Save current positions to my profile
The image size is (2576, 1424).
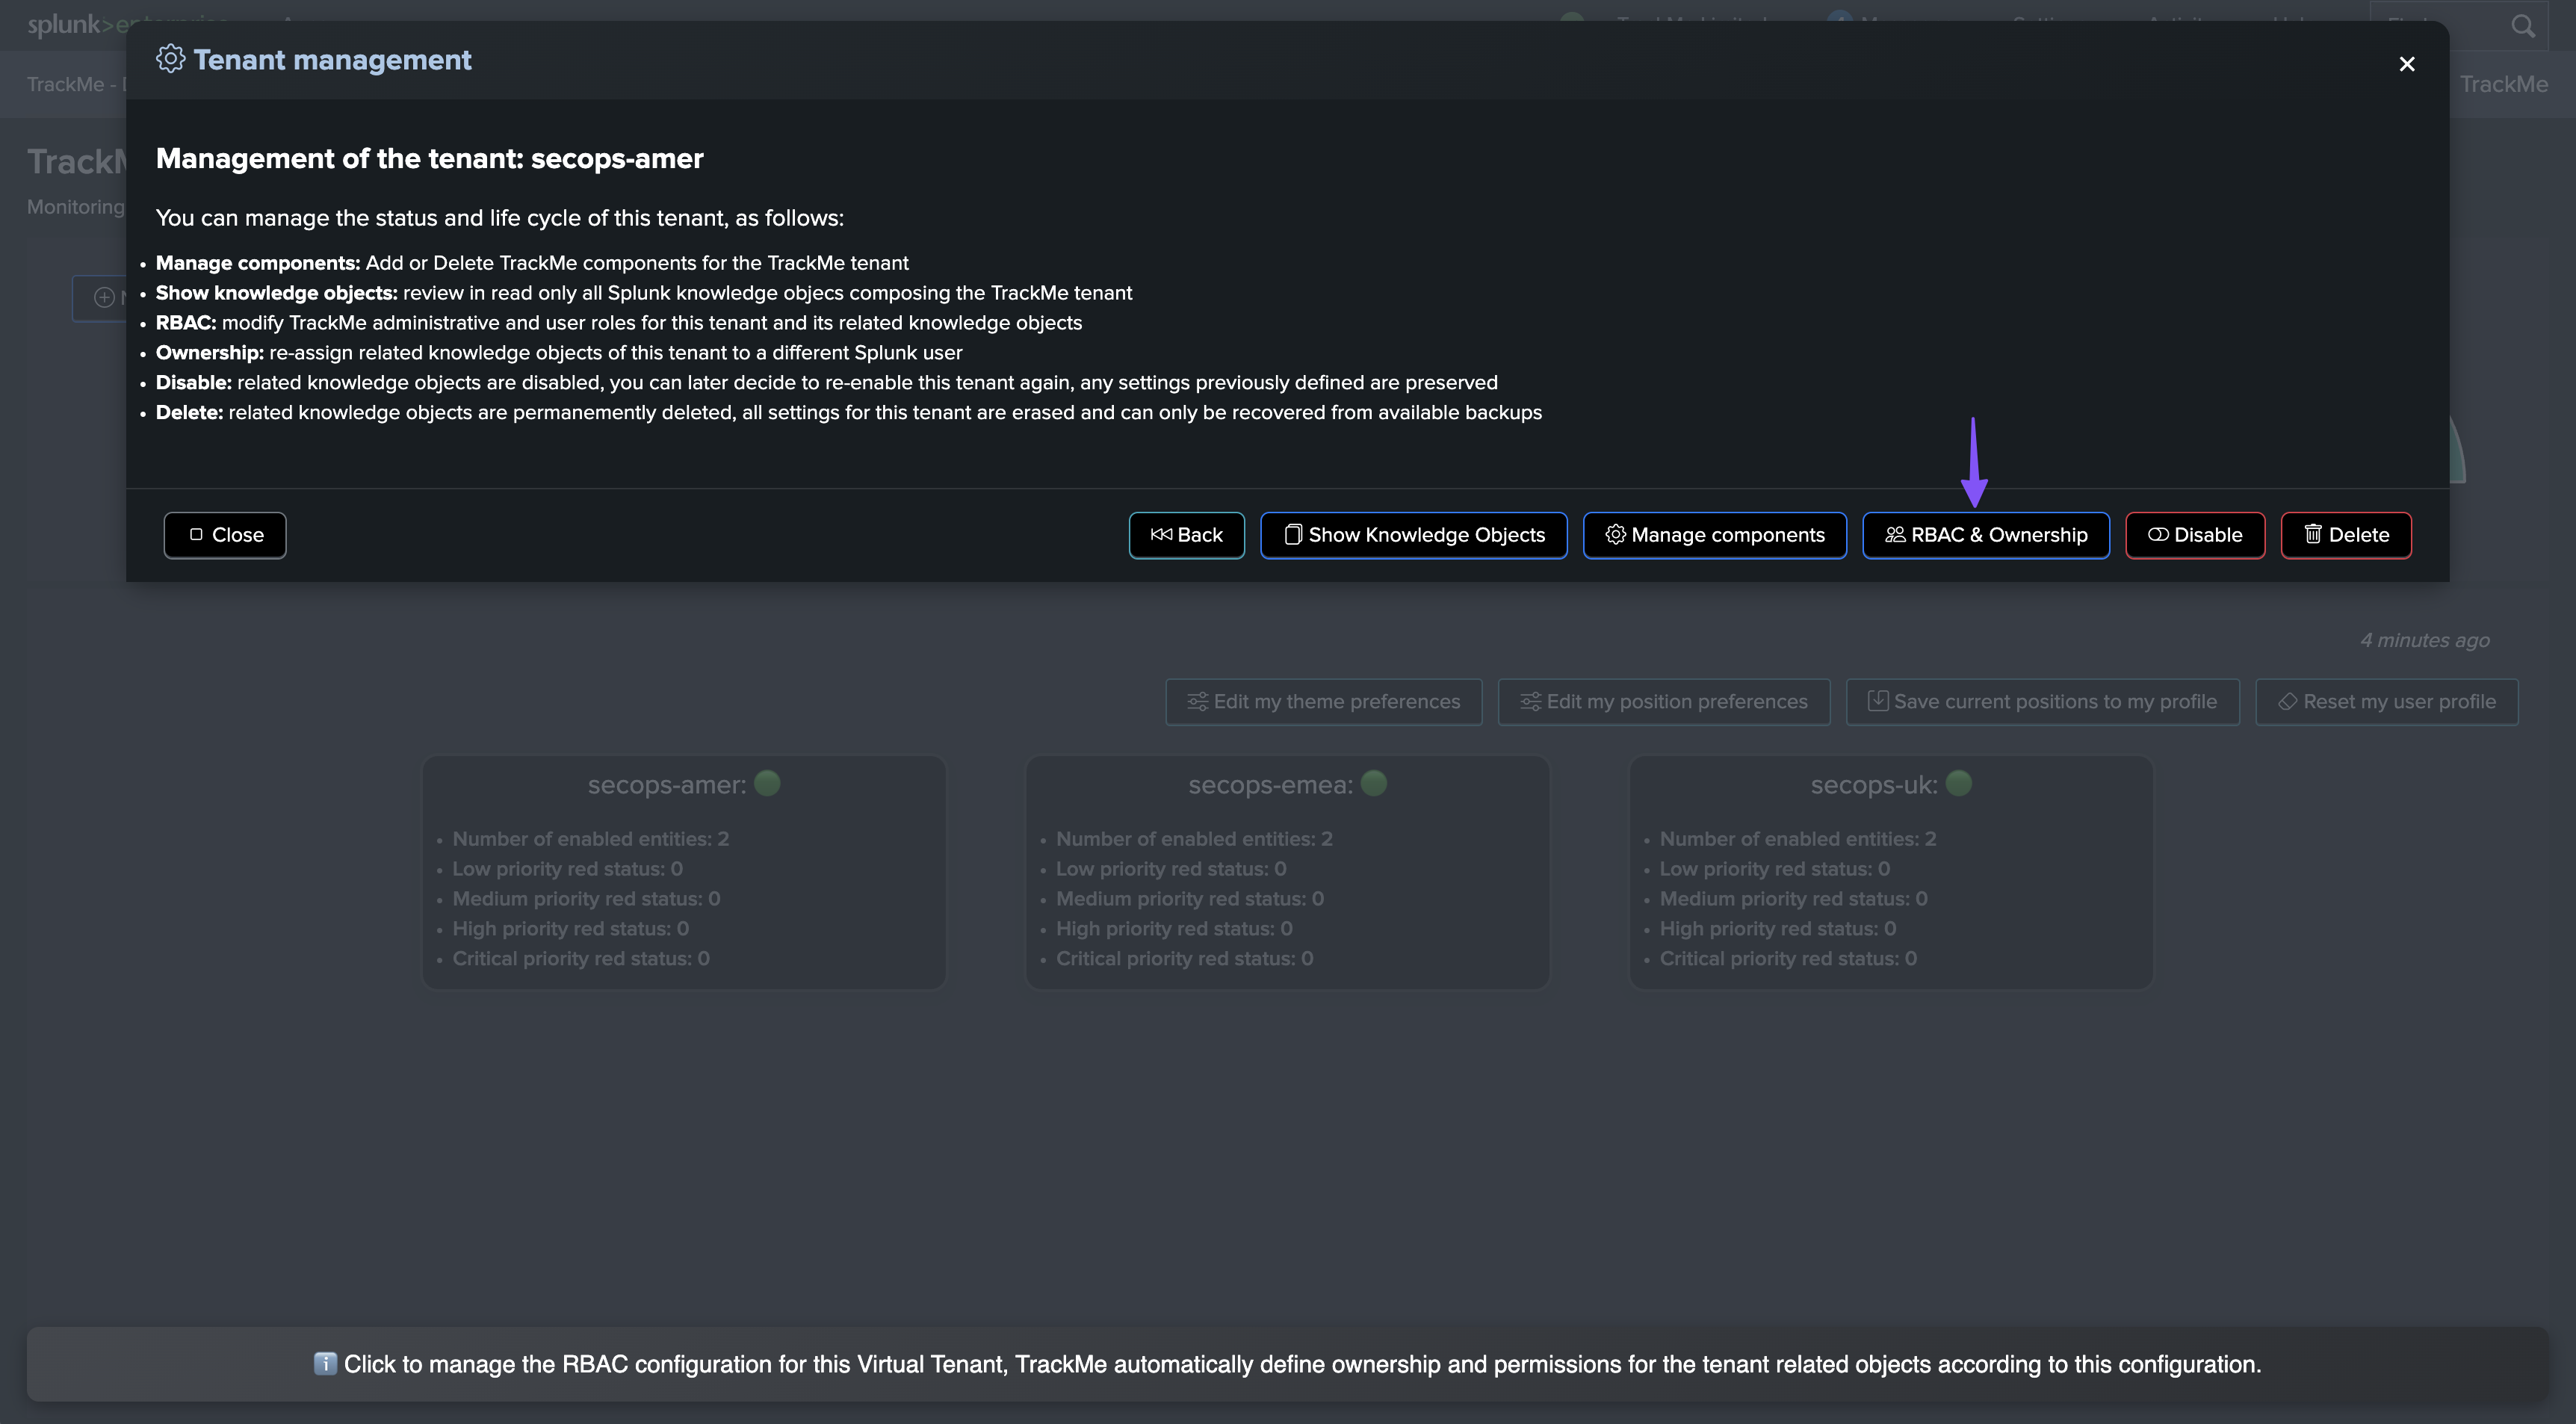point(2042,702)
